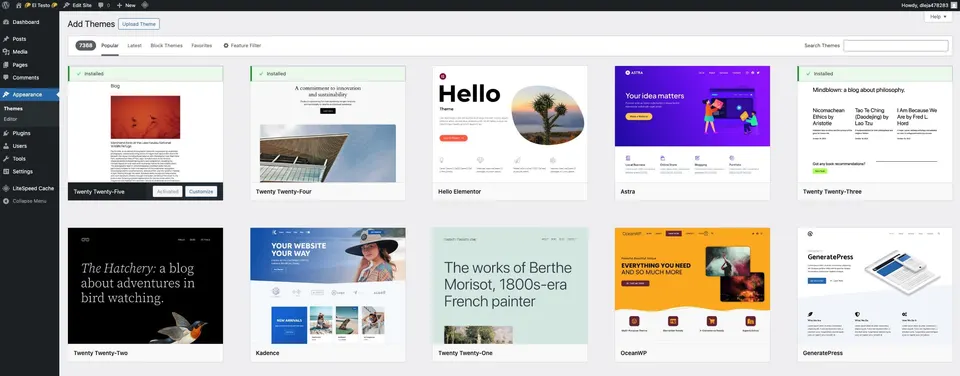Viewport: 960px width, 376px height.
Task: Switch to the Popular tab
Action: pyautogui.click(x=110, y=45)
